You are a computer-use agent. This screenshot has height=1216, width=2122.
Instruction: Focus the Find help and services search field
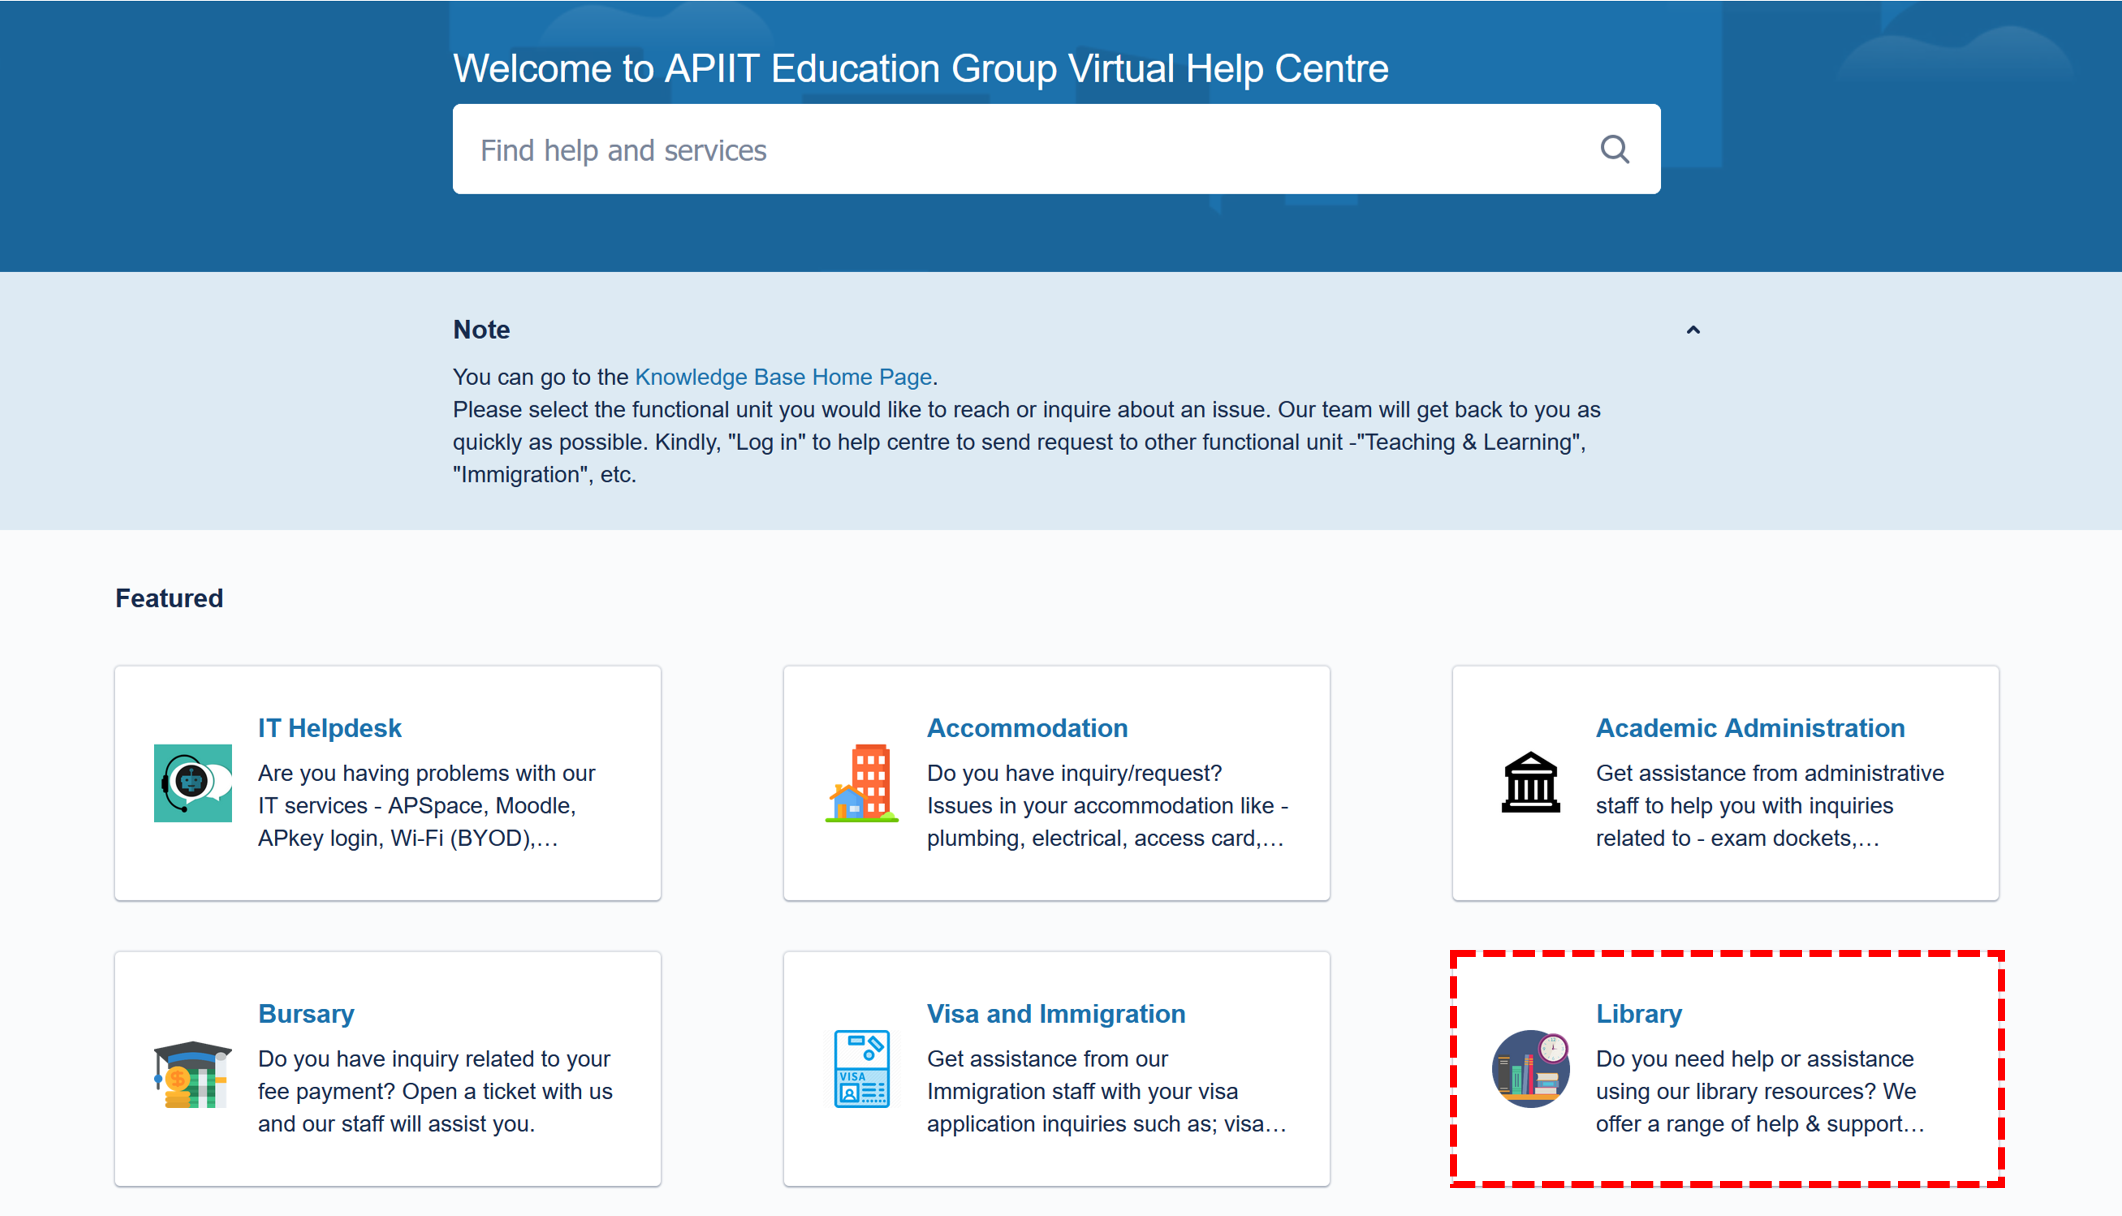point(1056,149)
